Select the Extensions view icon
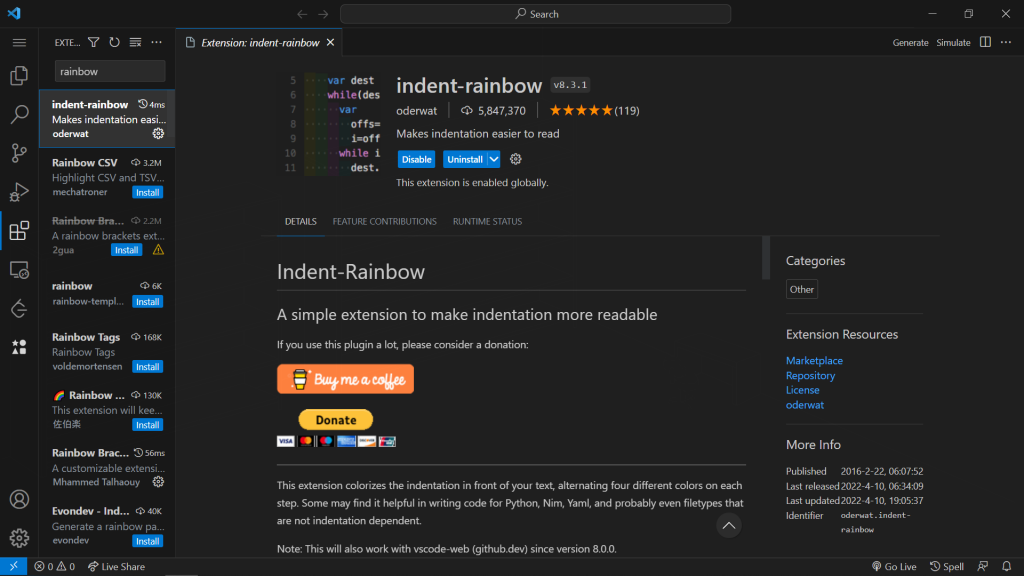Screen dimensions: 1024x576 pos(19,231)
